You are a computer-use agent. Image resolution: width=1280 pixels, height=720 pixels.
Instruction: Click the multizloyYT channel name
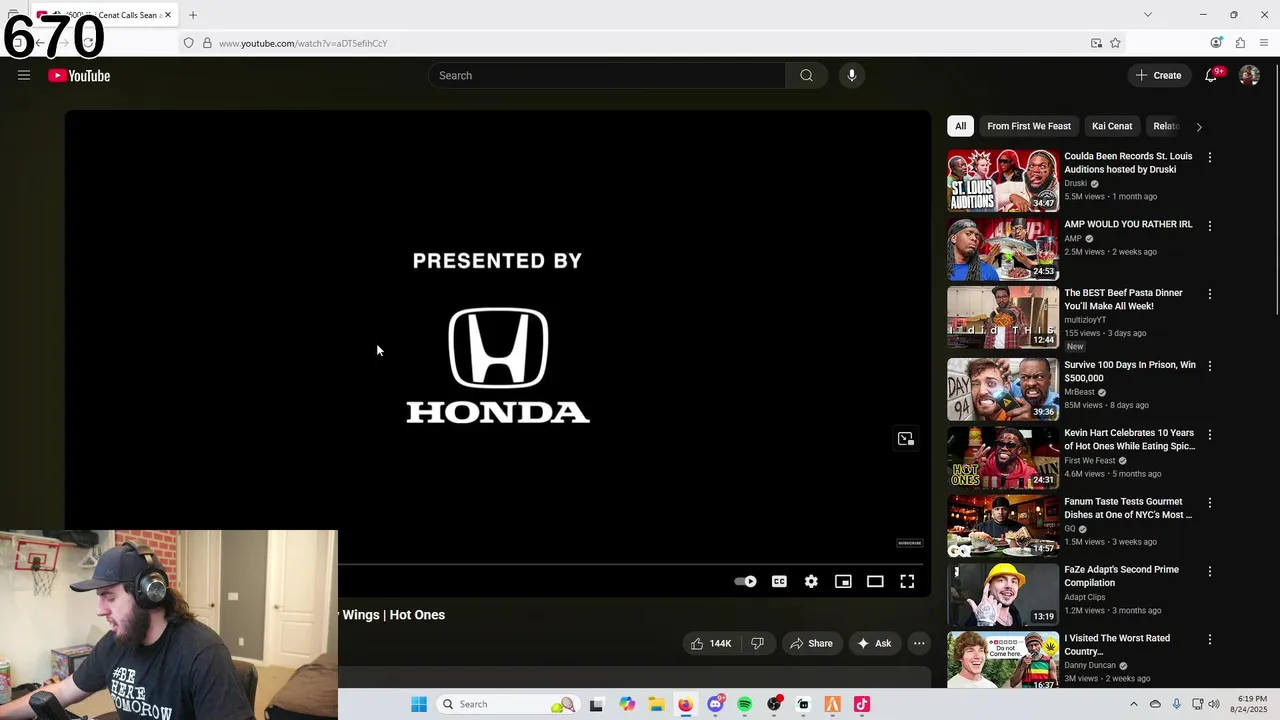pyautogui.click(x=1085, y=320)
